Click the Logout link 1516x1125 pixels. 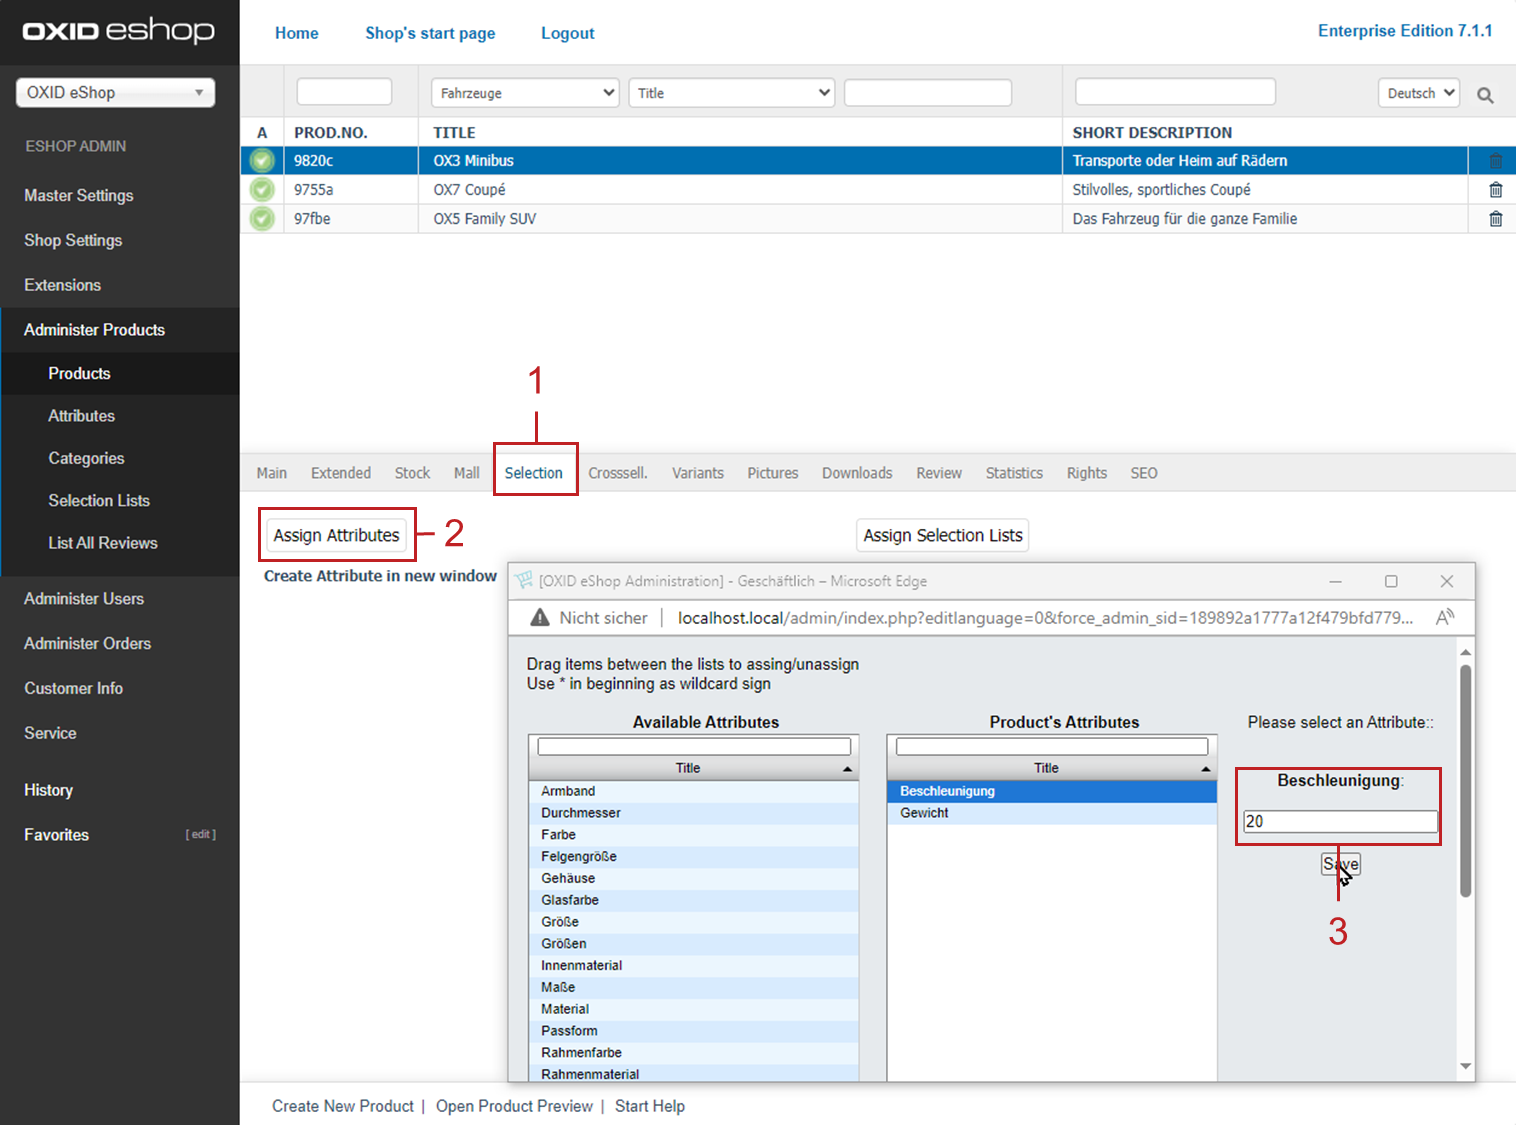click(x=568, y=33)
